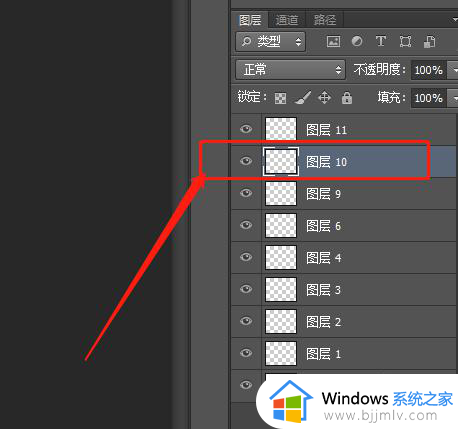The height and width of the screenshot is (429, 458).
Task: Filter layers by shape layer icon
Action: pyautogui.click(x=405, y=42)
